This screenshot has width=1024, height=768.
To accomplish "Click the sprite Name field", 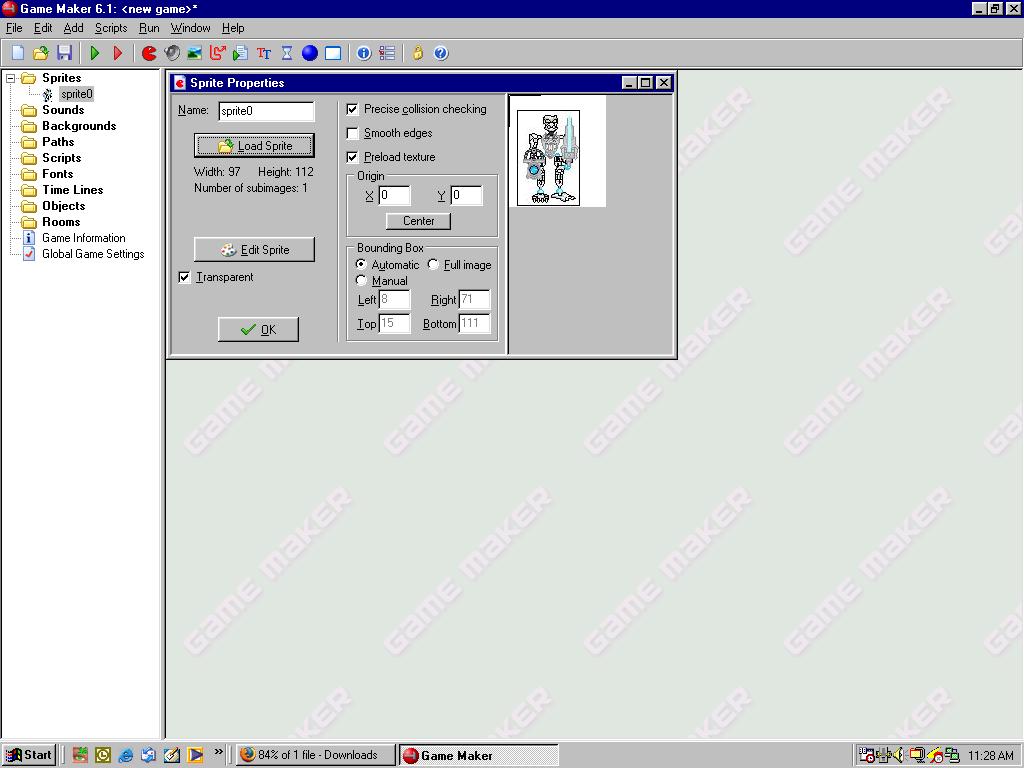I will (266, 111).
